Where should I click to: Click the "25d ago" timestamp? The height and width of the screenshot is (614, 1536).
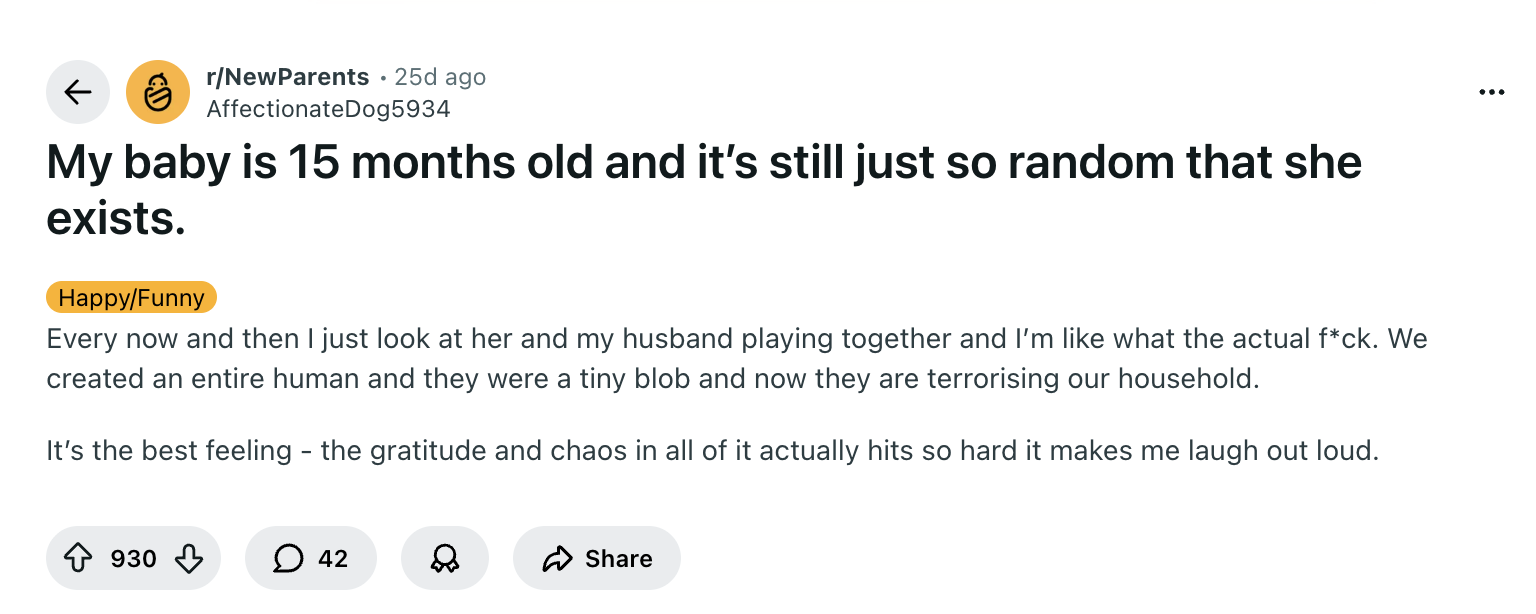[x=440, y=77]
